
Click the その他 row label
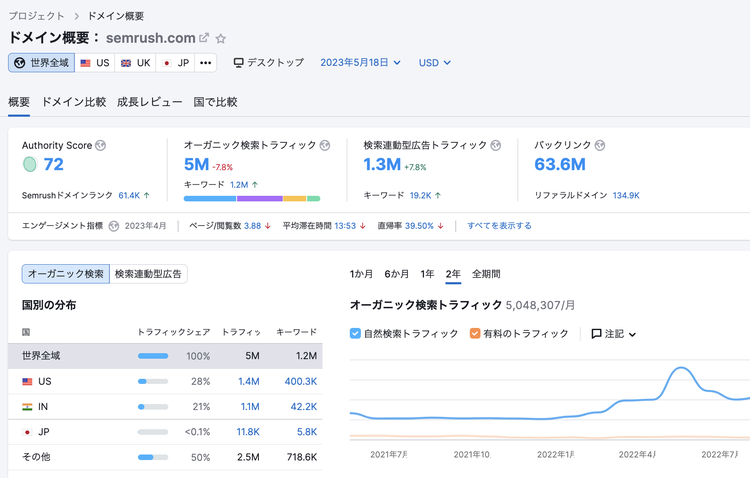(x=36, y=457)
